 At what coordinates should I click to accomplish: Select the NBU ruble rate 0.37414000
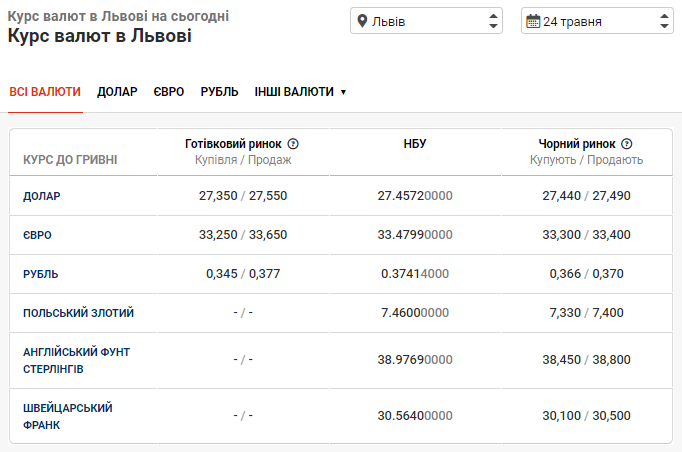pos(415,274)
